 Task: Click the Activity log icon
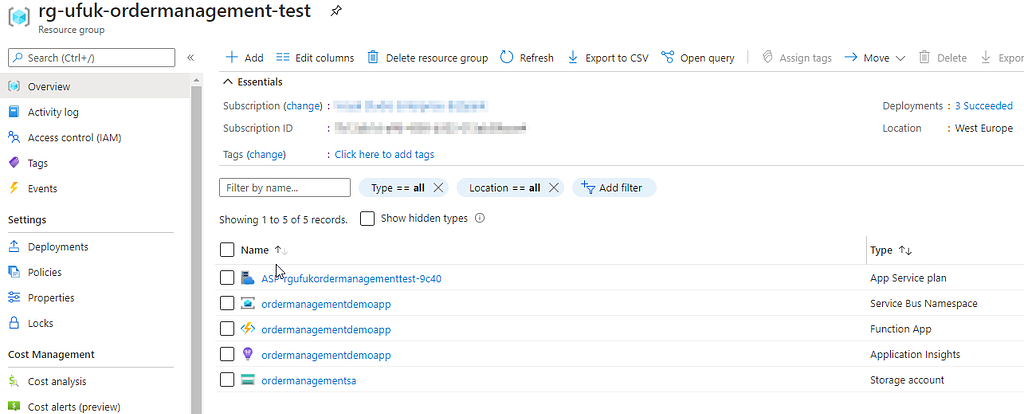tap(14, 112)
